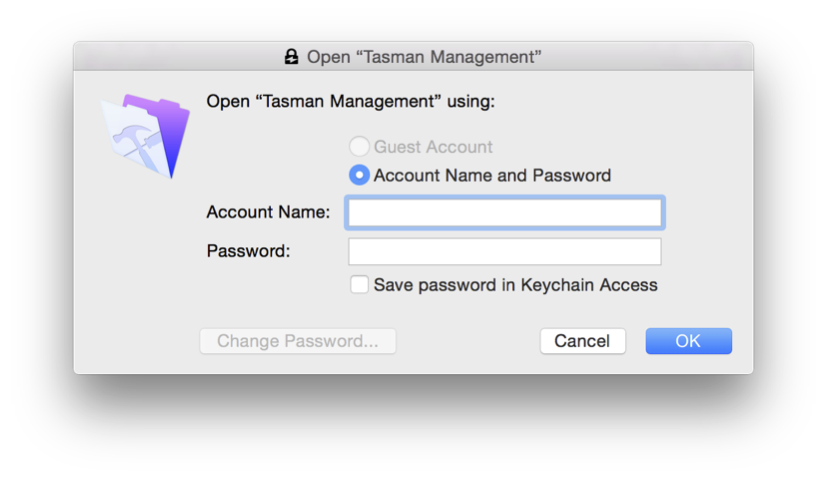Cancel opening Tasman Management

pyautogui.click(x=583, y=341)
